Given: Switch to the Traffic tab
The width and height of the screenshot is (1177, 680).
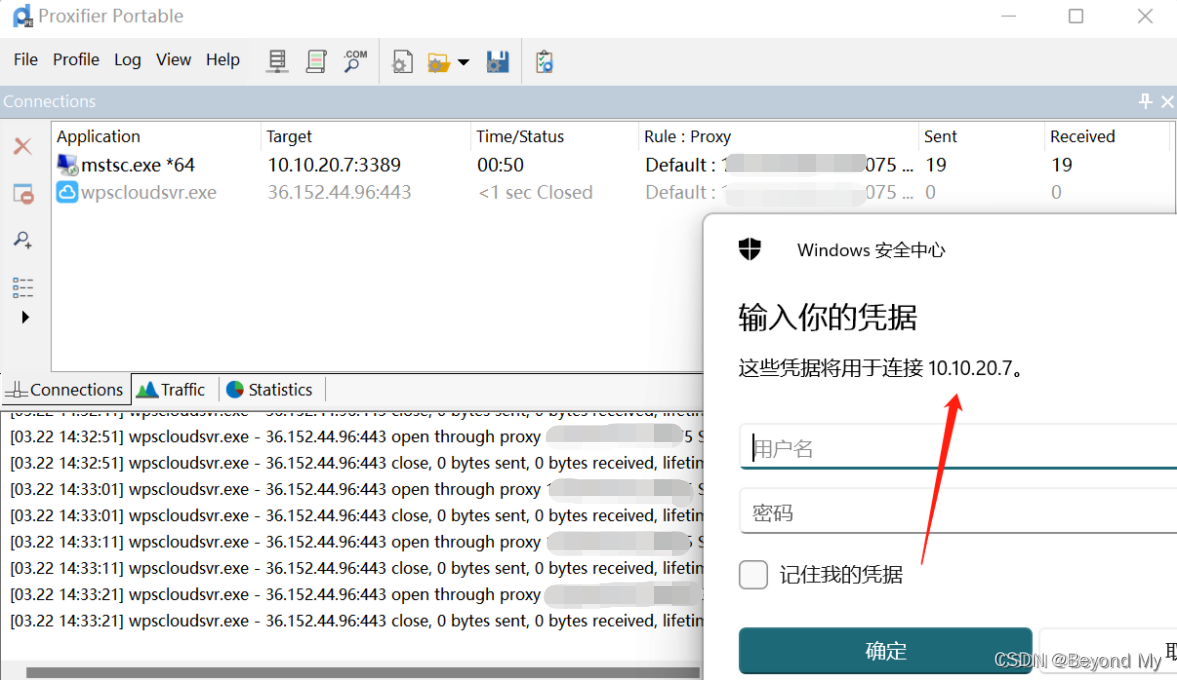Looking at the screenshot, I should tap(173, 390).
